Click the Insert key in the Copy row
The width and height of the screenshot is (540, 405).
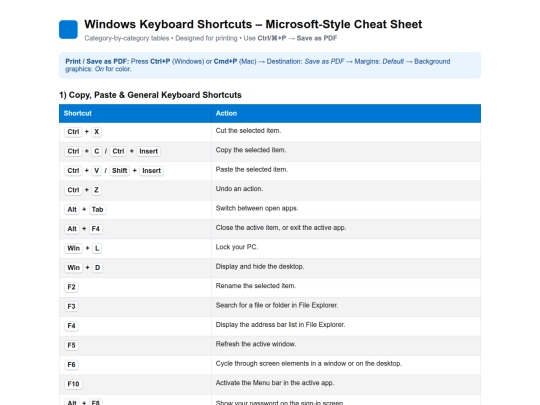[148, 151]
